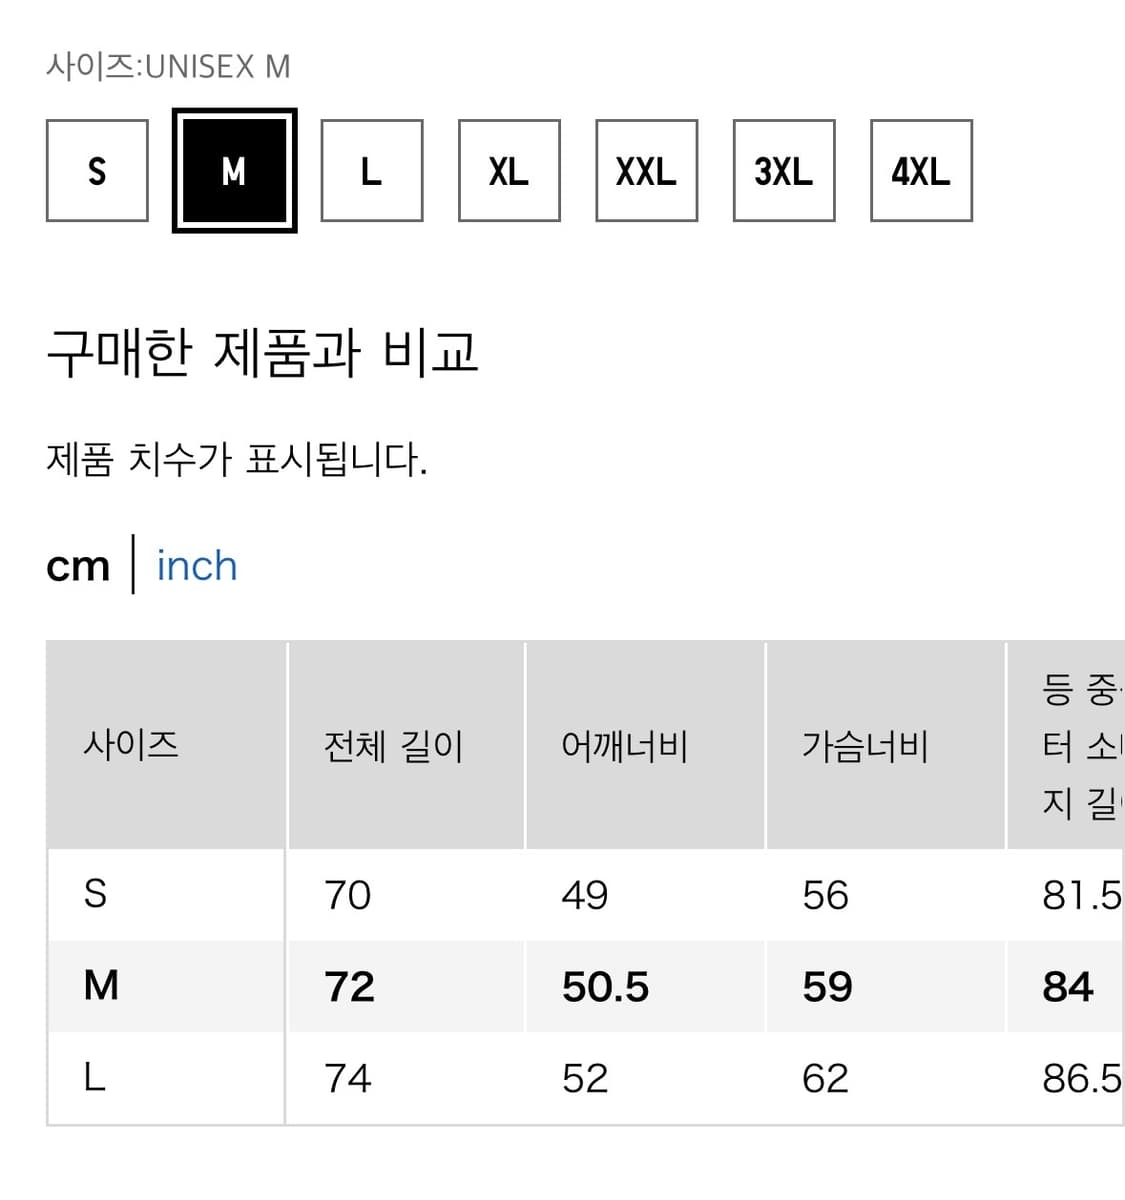Click the M row chest width 59
The height and width of the screenshot is (1200, 1125).
[827, 987]
